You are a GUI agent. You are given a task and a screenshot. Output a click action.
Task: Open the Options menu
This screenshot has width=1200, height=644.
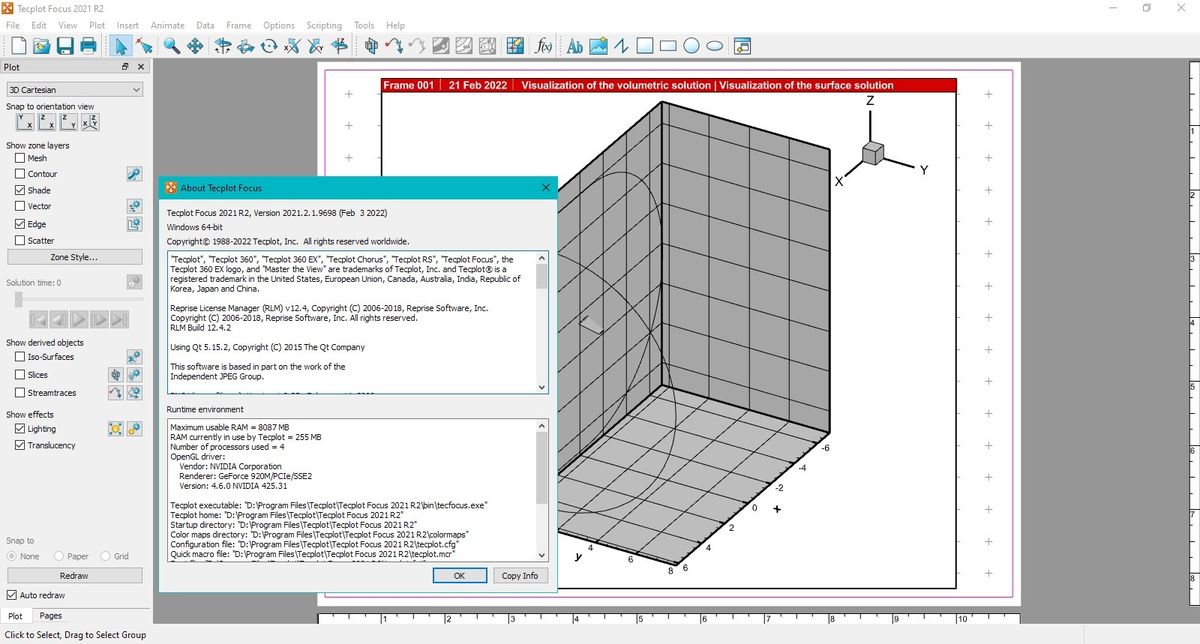click(x=279, y=25)
